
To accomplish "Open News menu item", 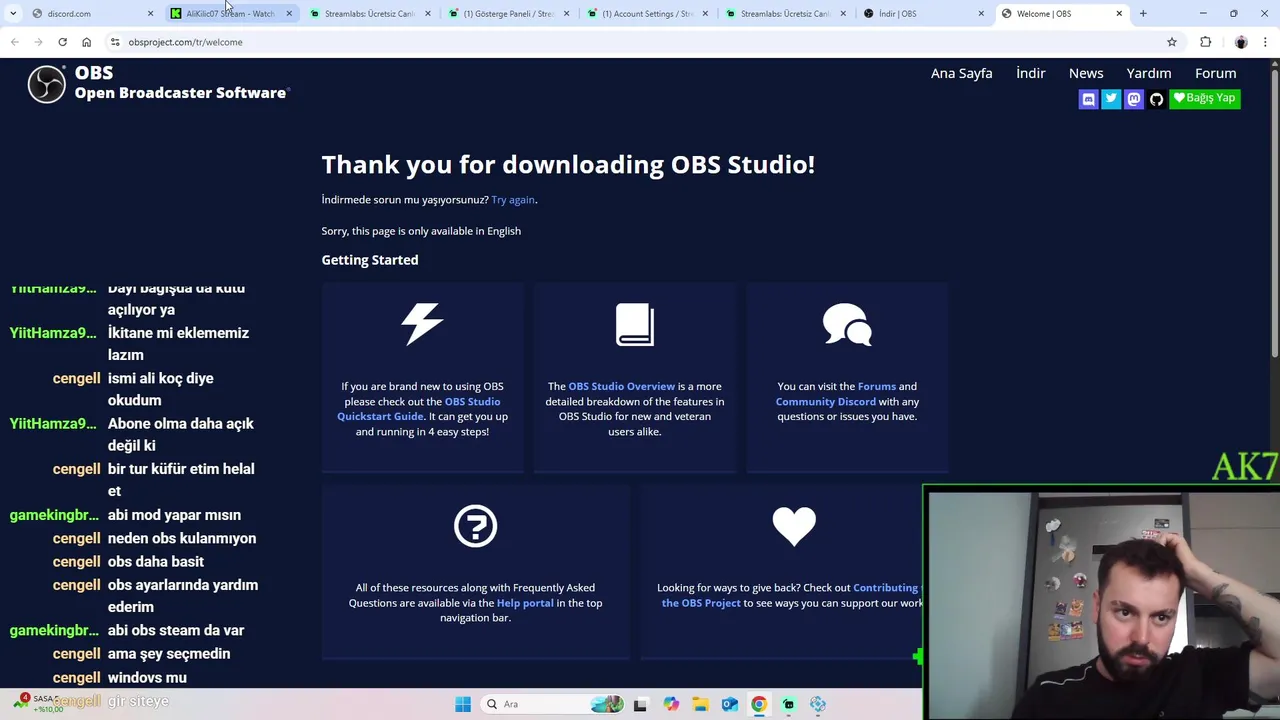I will (1086, 73).
